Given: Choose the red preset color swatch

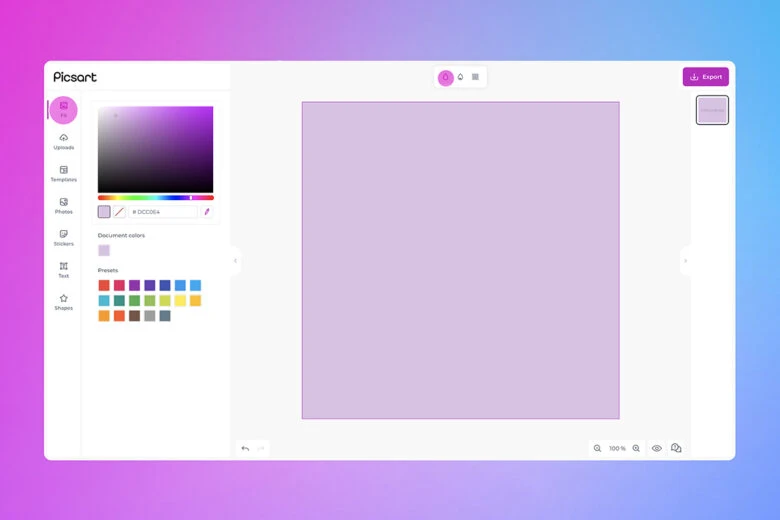Looking at the screenshot, I should [x=104, y=285].
